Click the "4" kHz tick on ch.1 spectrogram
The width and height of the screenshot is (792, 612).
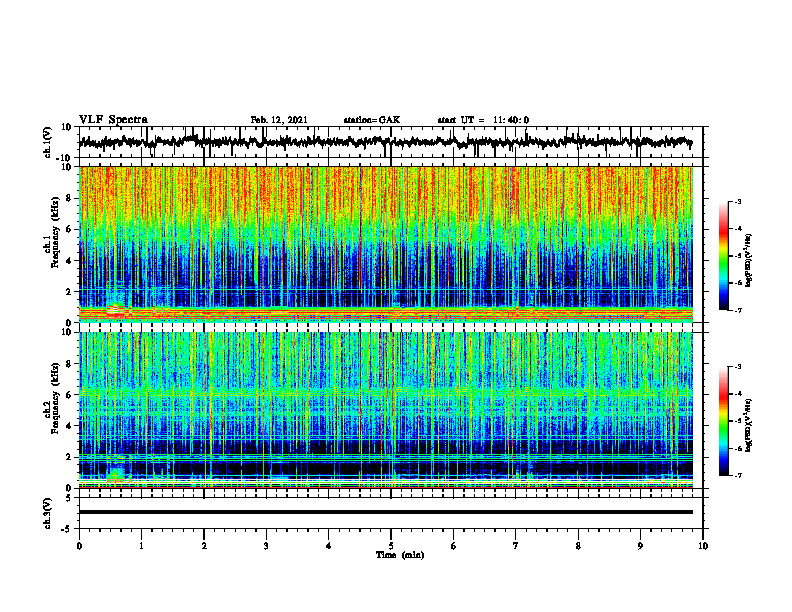point(69,261)
